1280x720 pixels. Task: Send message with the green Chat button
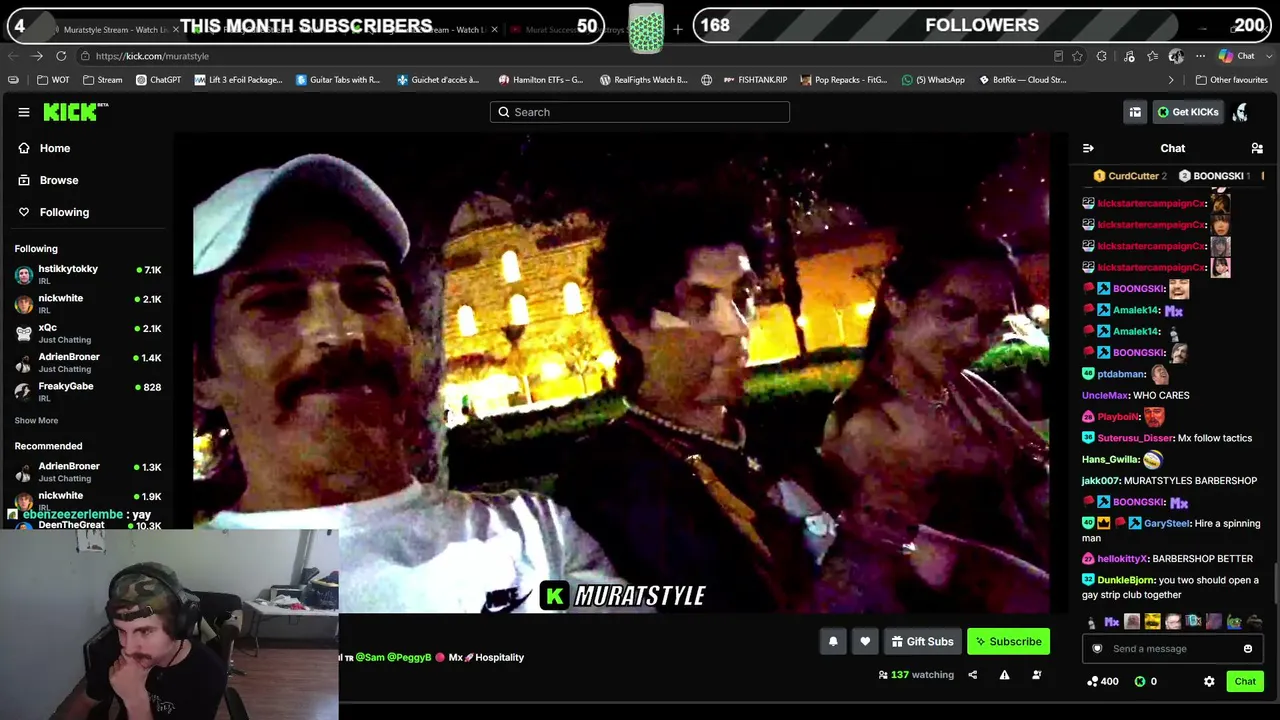[1245, 681]
